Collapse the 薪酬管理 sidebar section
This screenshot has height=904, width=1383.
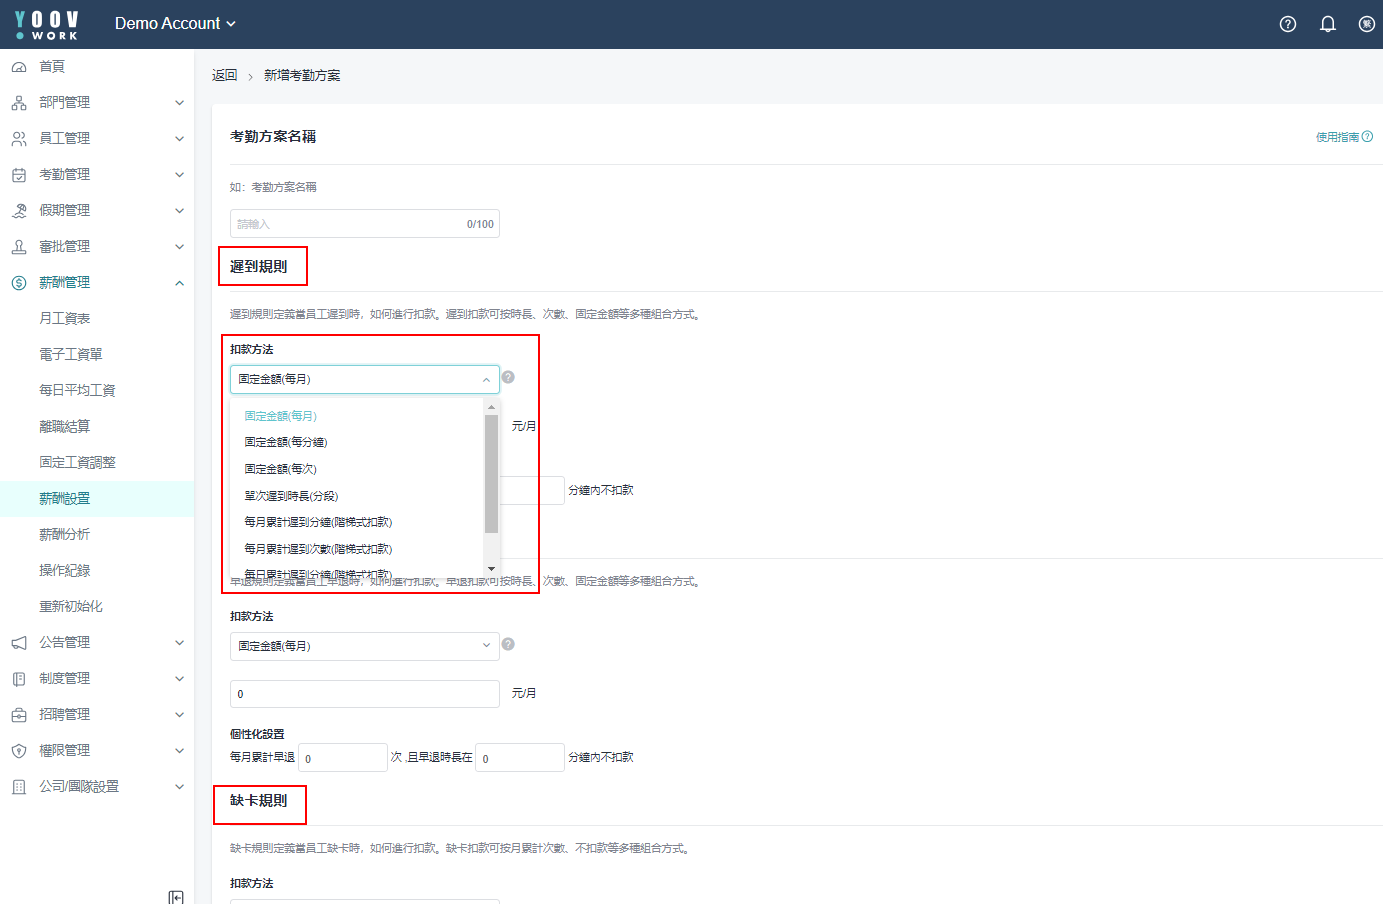pos(179,283)
